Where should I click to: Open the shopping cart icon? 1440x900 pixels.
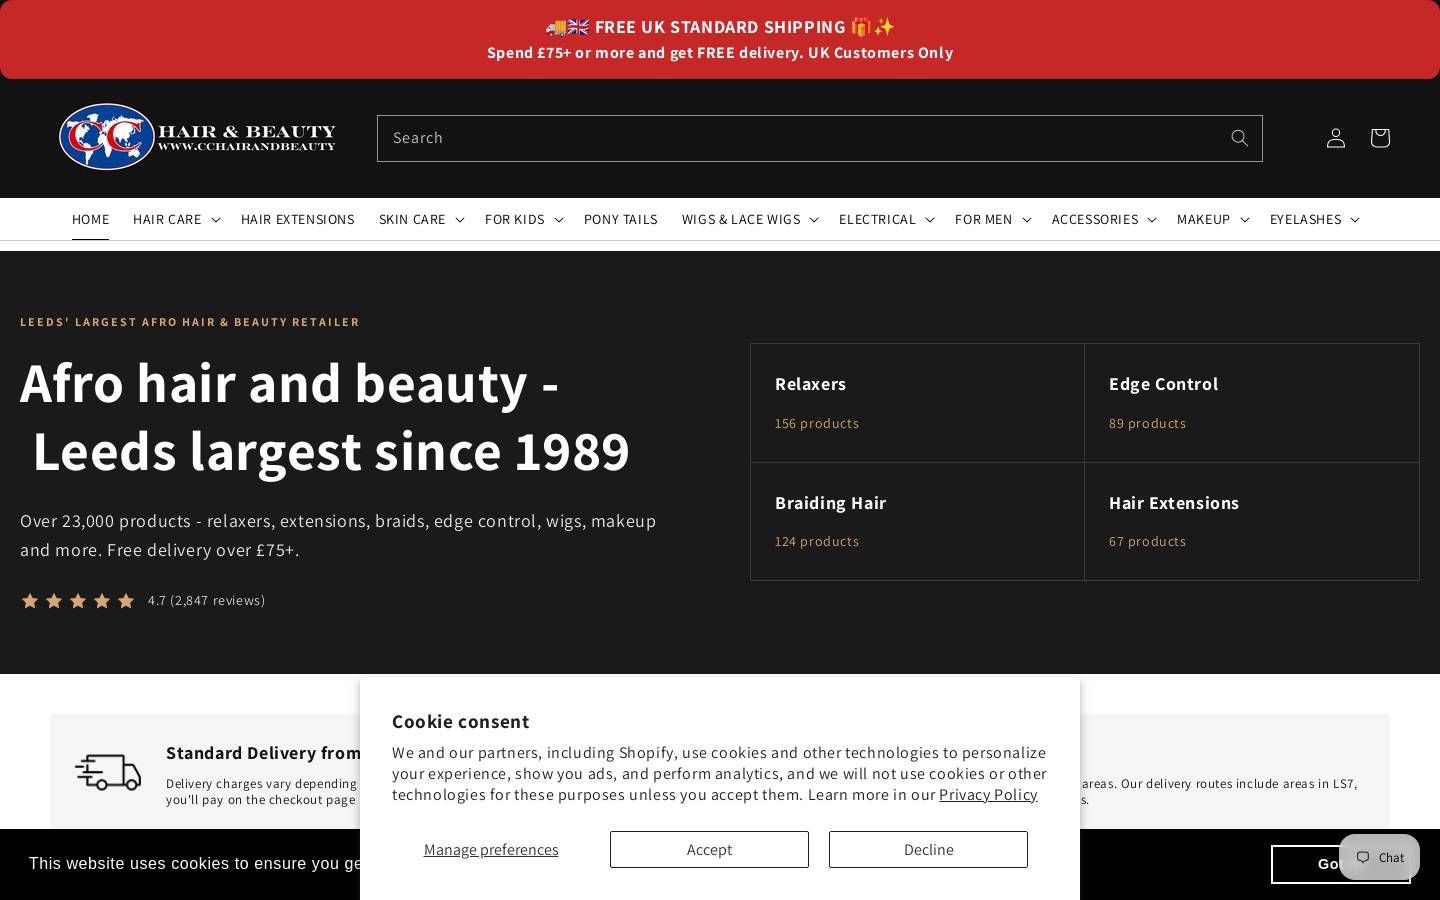[1380, 138]
